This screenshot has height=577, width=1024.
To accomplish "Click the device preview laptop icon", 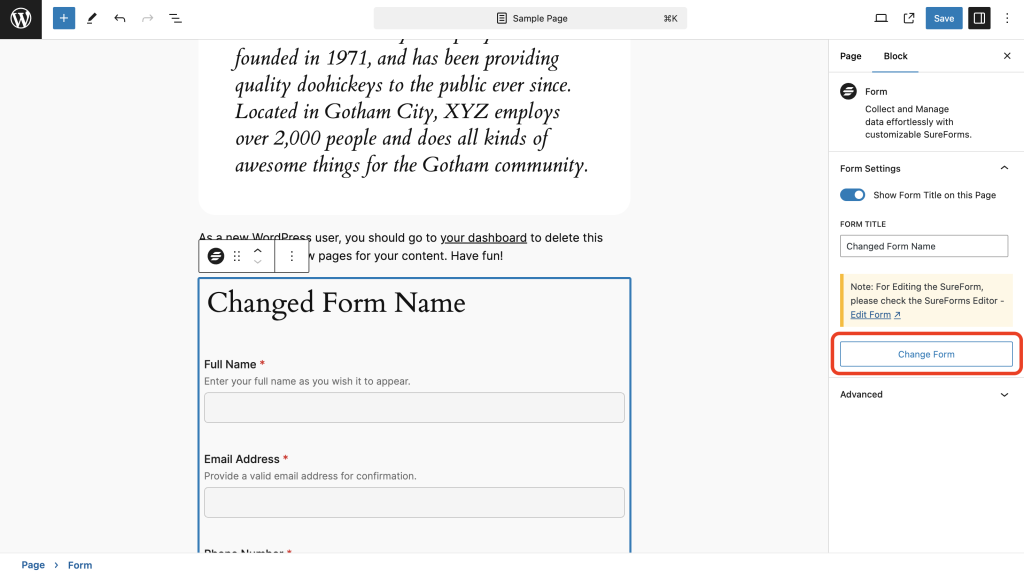I will (x=881, y=18).
